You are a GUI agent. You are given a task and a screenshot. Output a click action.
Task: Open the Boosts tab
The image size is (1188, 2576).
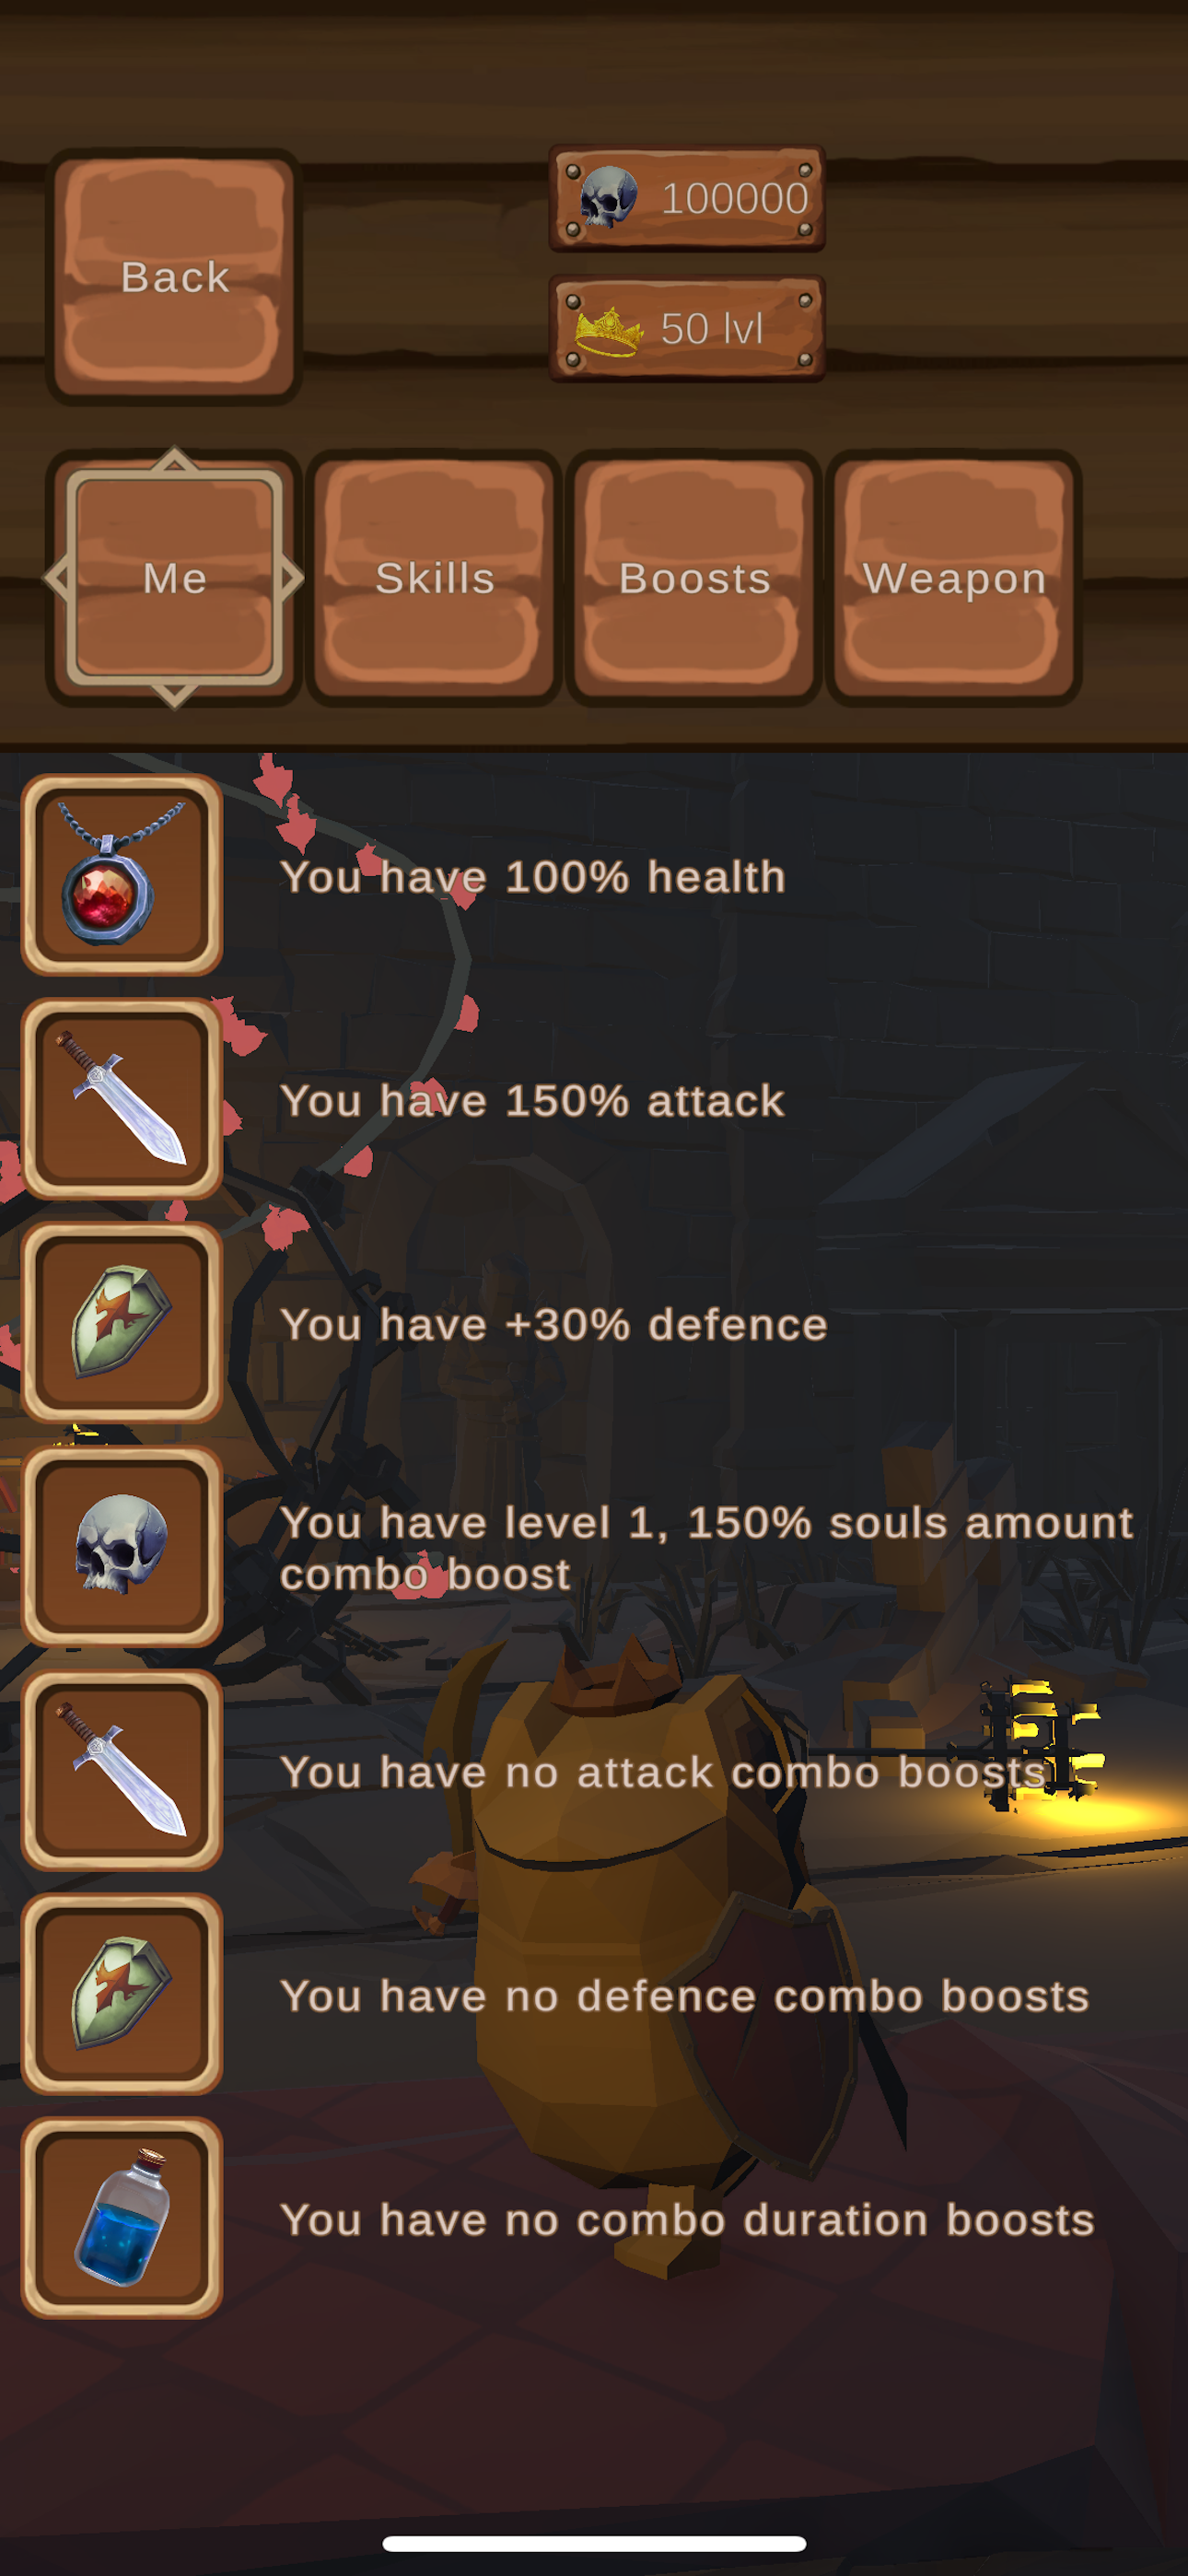click(x=694, y=578)
